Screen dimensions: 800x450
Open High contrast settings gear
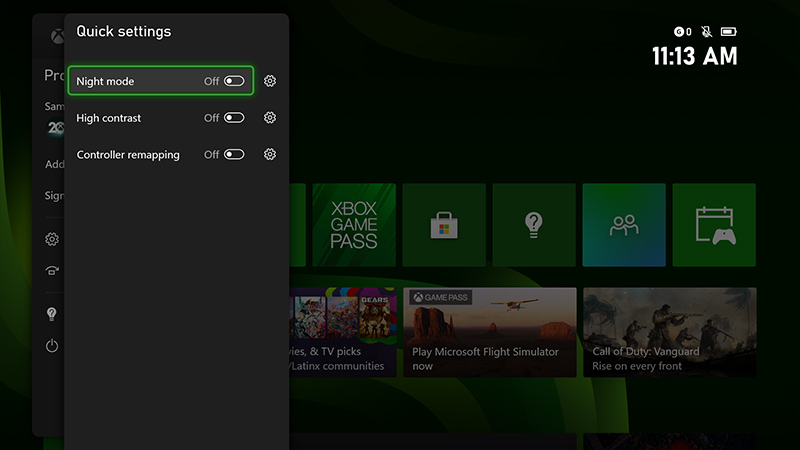pyautogui.click(x=270, y=118)
